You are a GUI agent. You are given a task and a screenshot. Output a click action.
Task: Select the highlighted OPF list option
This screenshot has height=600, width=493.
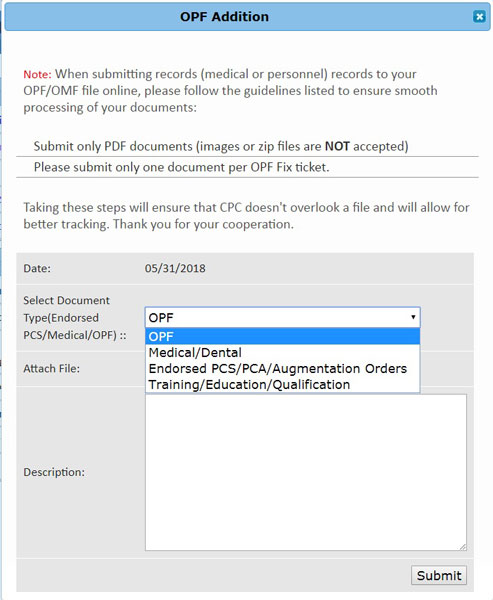(x=282, y=337)
